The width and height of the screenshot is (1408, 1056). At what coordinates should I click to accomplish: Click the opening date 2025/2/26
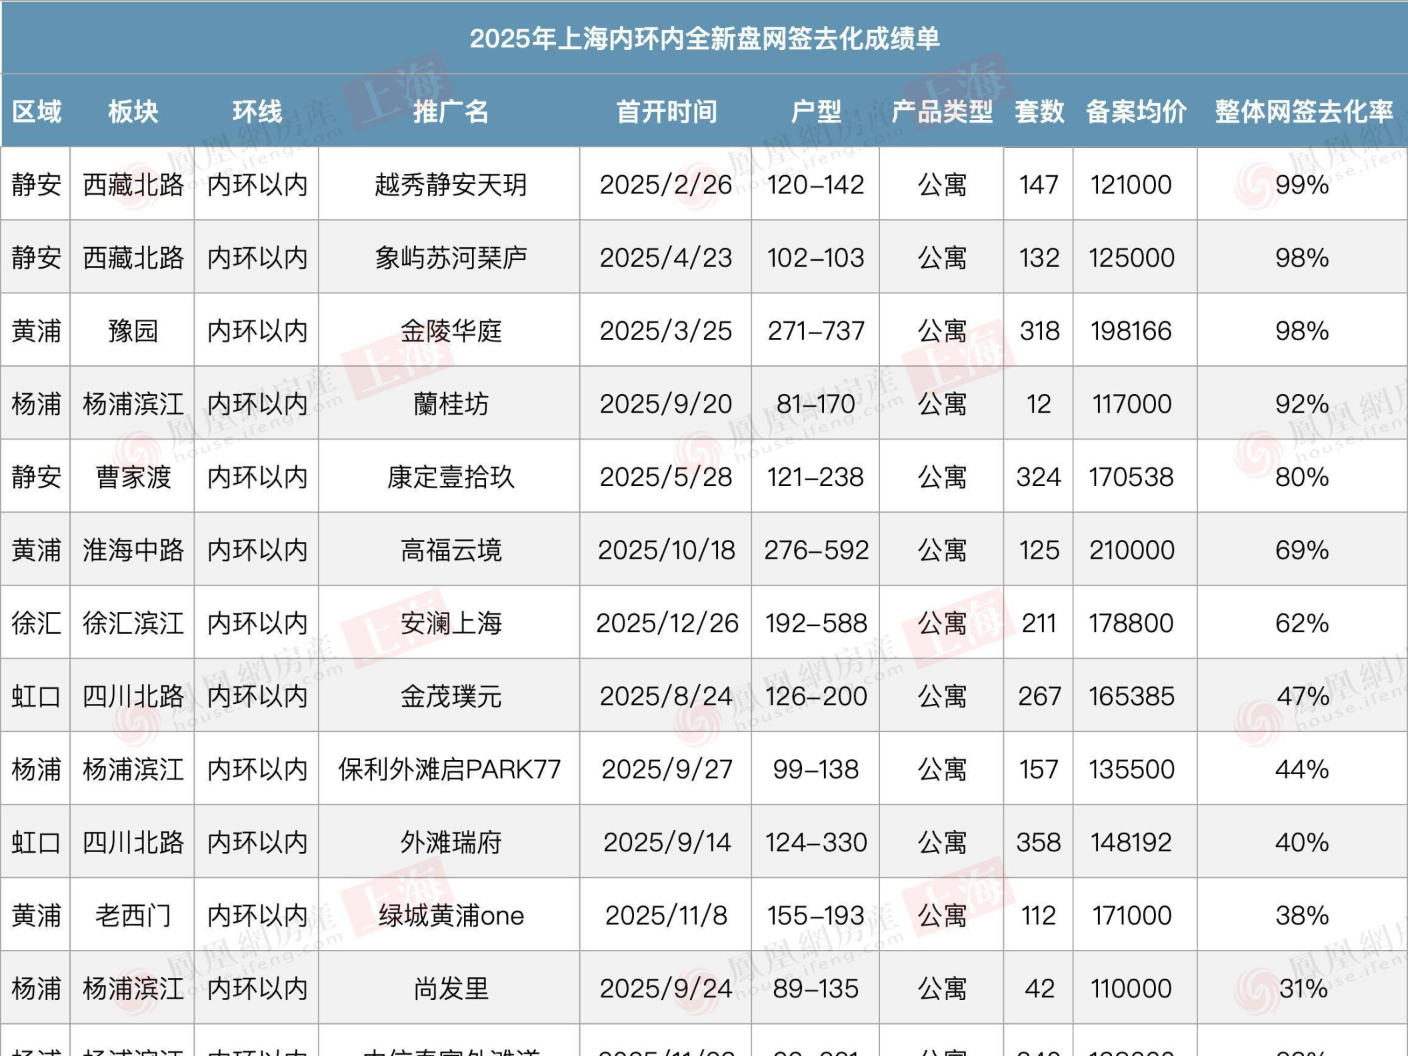pyautogui.click(x=666, y=185)
